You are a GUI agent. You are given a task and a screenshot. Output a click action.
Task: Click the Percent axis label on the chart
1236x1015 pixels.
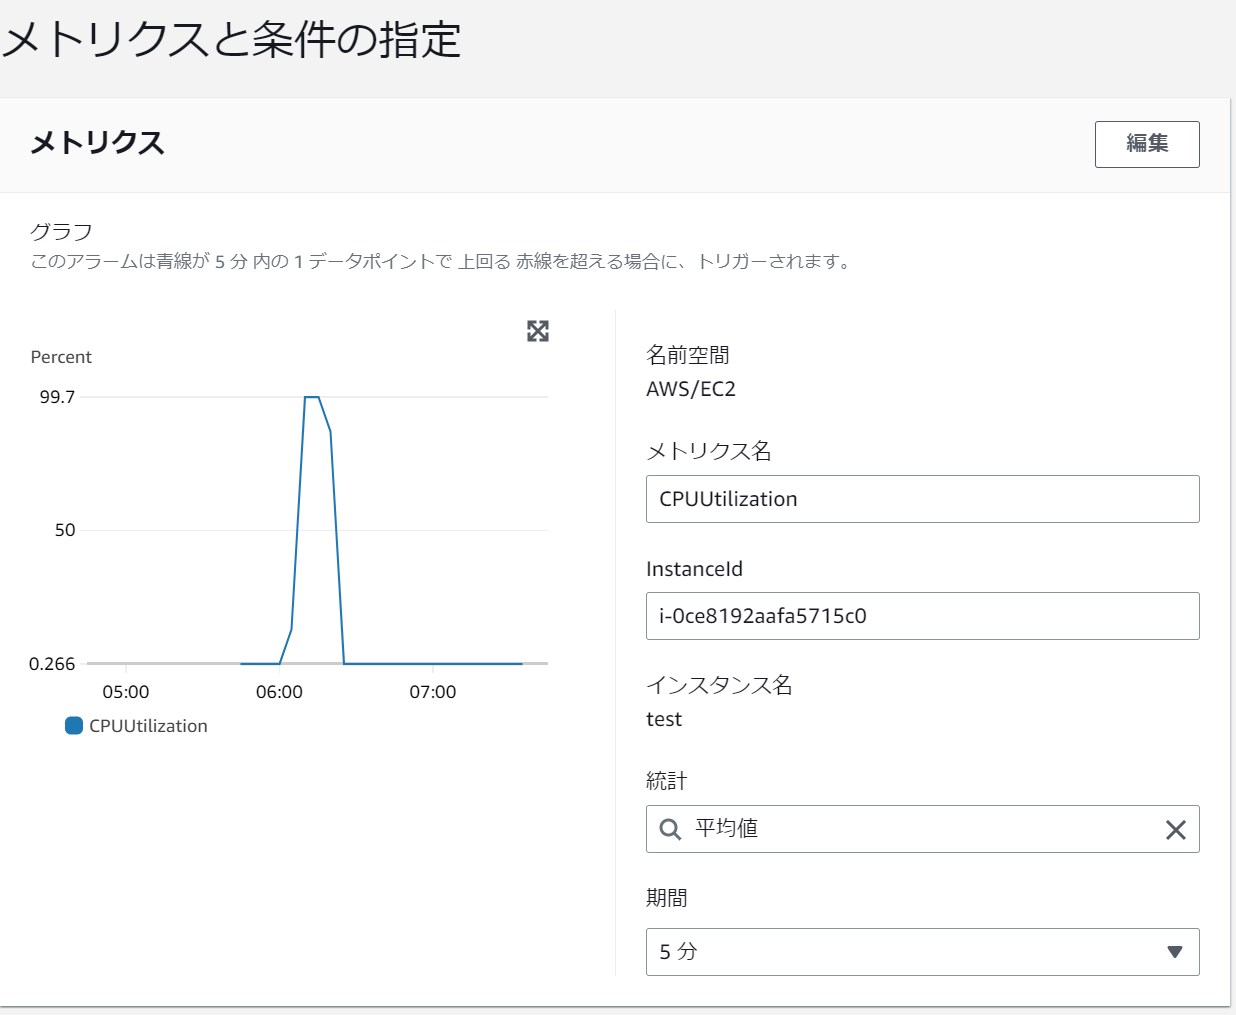[61, 356]
